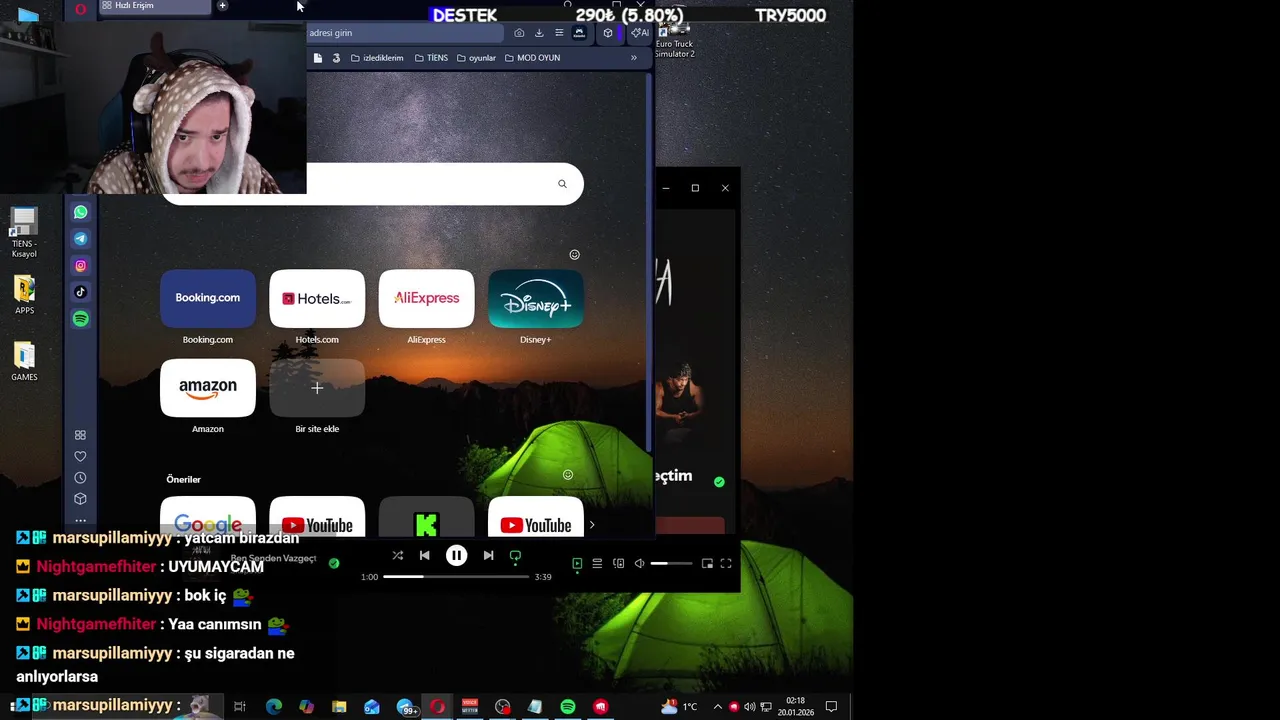Open Microsoft Edge from the taskbar
Image resolution: width=1280 pixels, height=720 pixels.
273,707
